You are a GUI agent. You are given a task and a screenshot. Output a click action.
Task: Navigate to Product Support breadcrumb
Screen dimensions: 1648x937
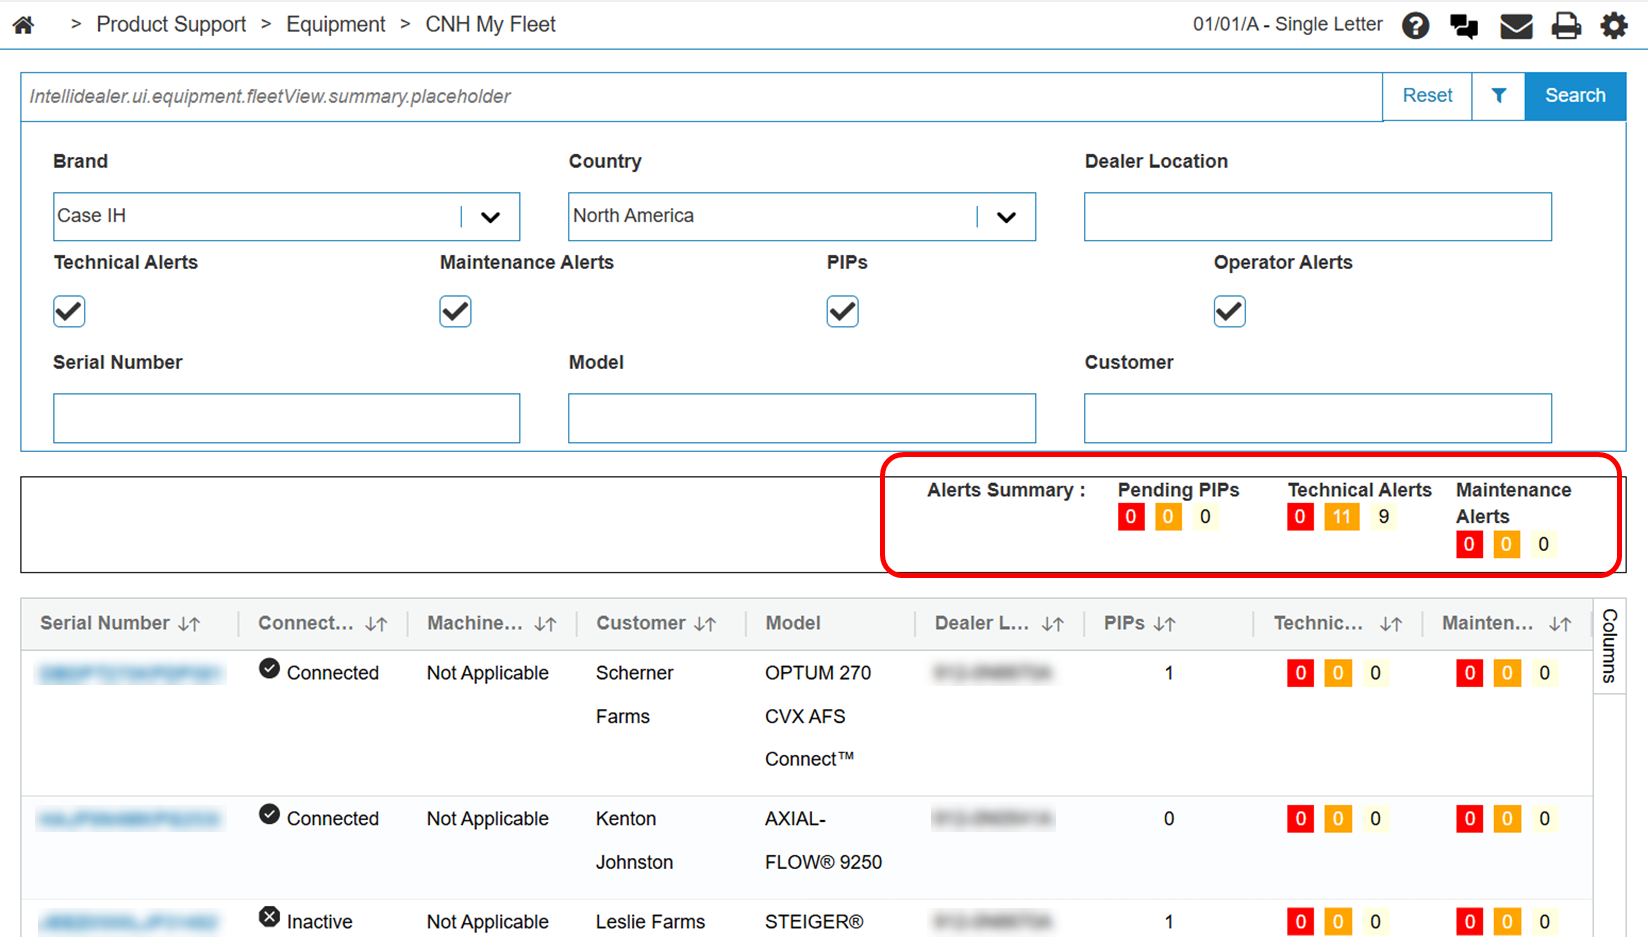click(171, 25)
